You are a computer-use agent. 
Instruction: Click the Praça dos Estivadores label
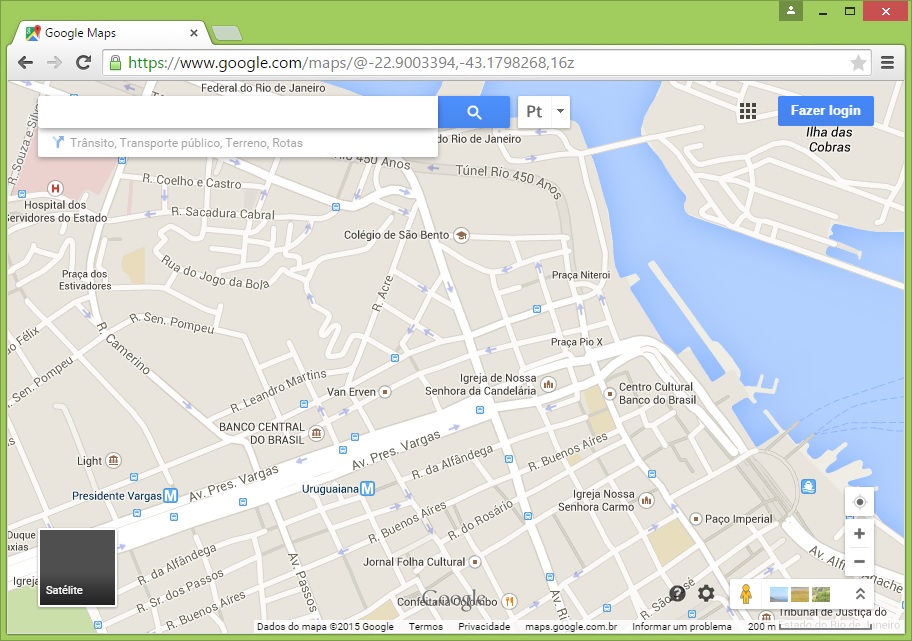pos(85,280)
